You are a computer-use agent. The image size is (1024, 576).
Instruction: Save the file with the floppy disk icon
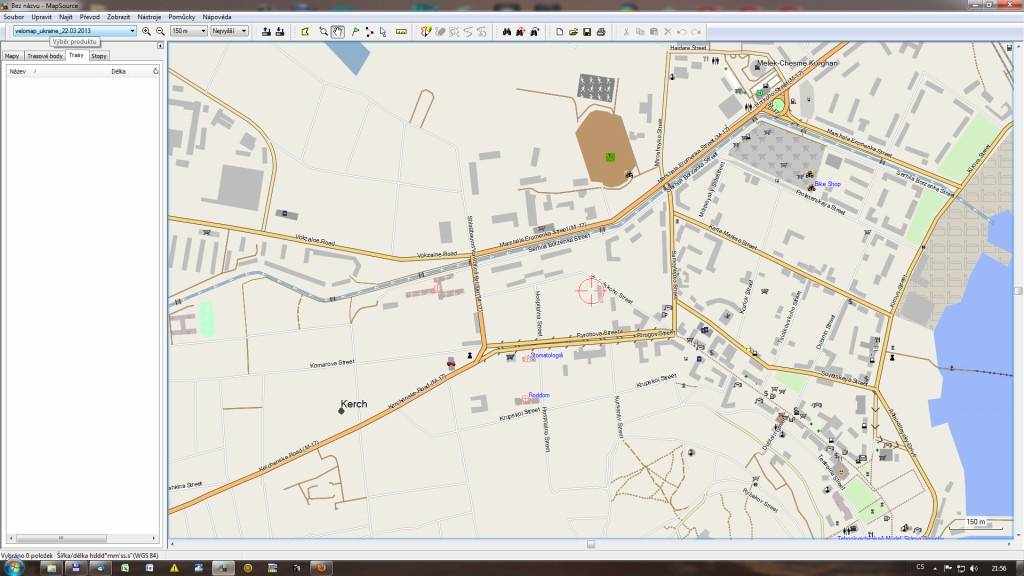tap(587, 32)
